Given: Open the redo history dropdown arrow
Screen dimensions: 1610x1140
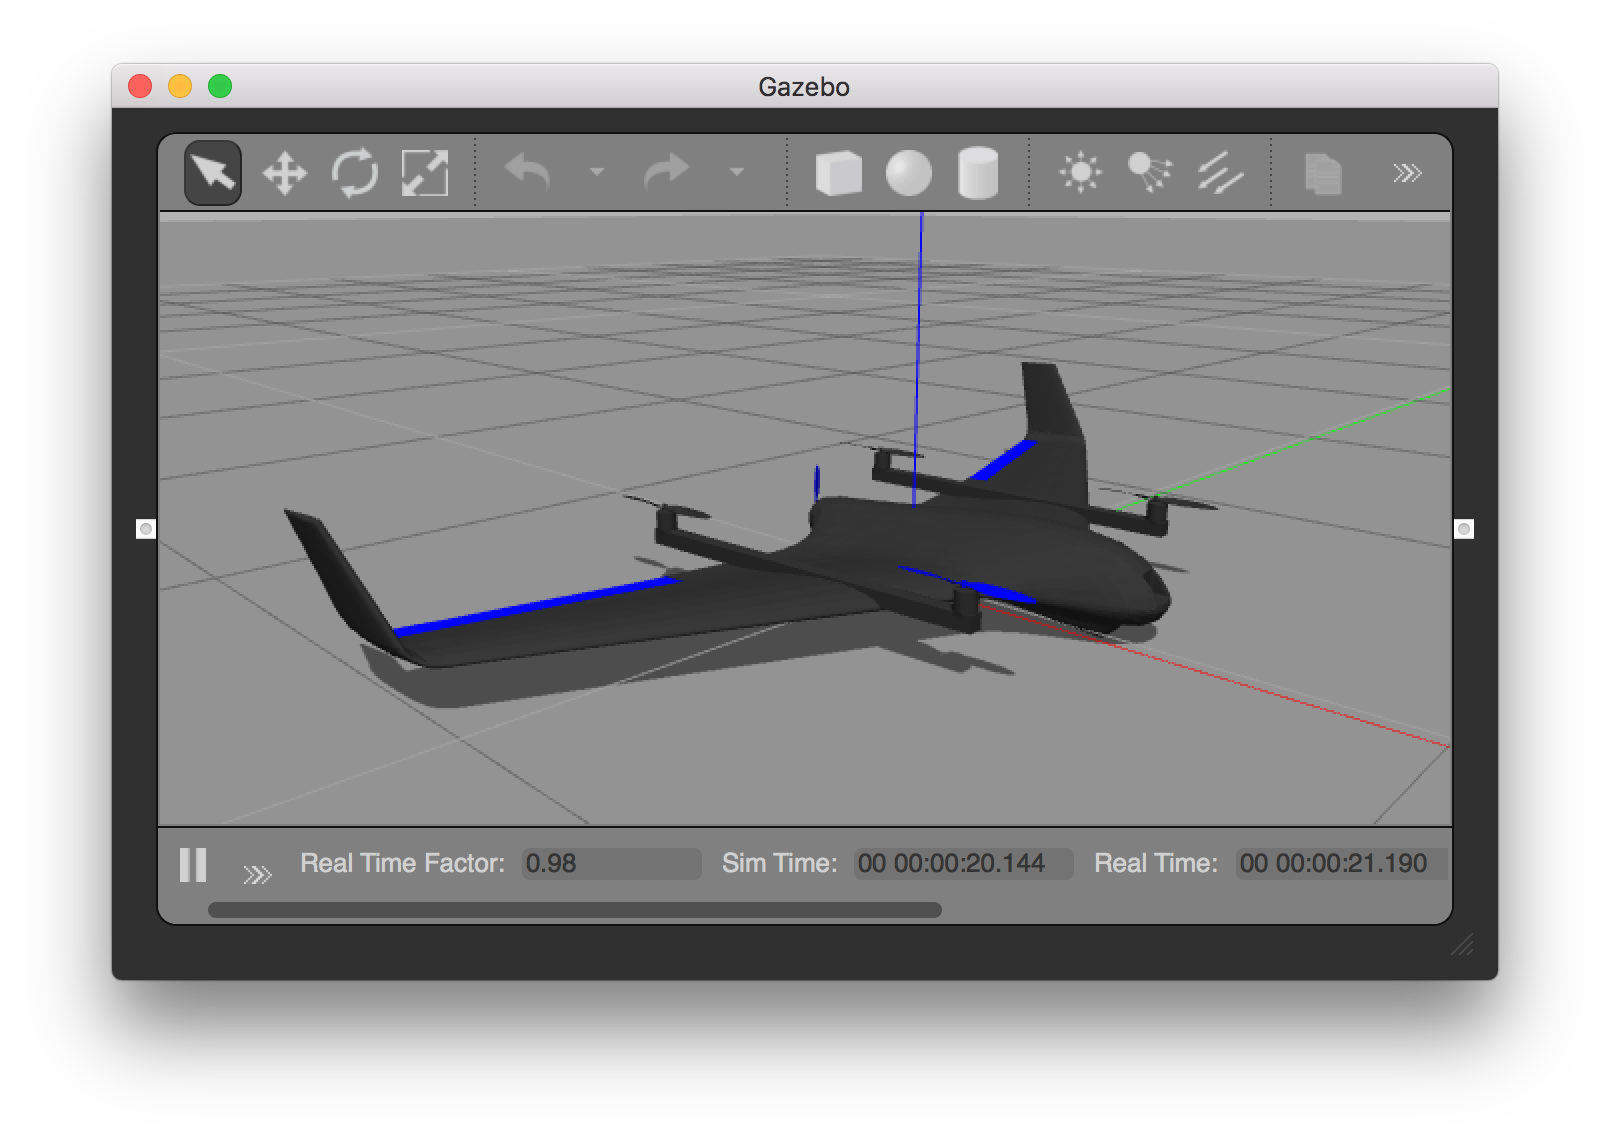Looking at the screenshot, I should click(736, 172).
